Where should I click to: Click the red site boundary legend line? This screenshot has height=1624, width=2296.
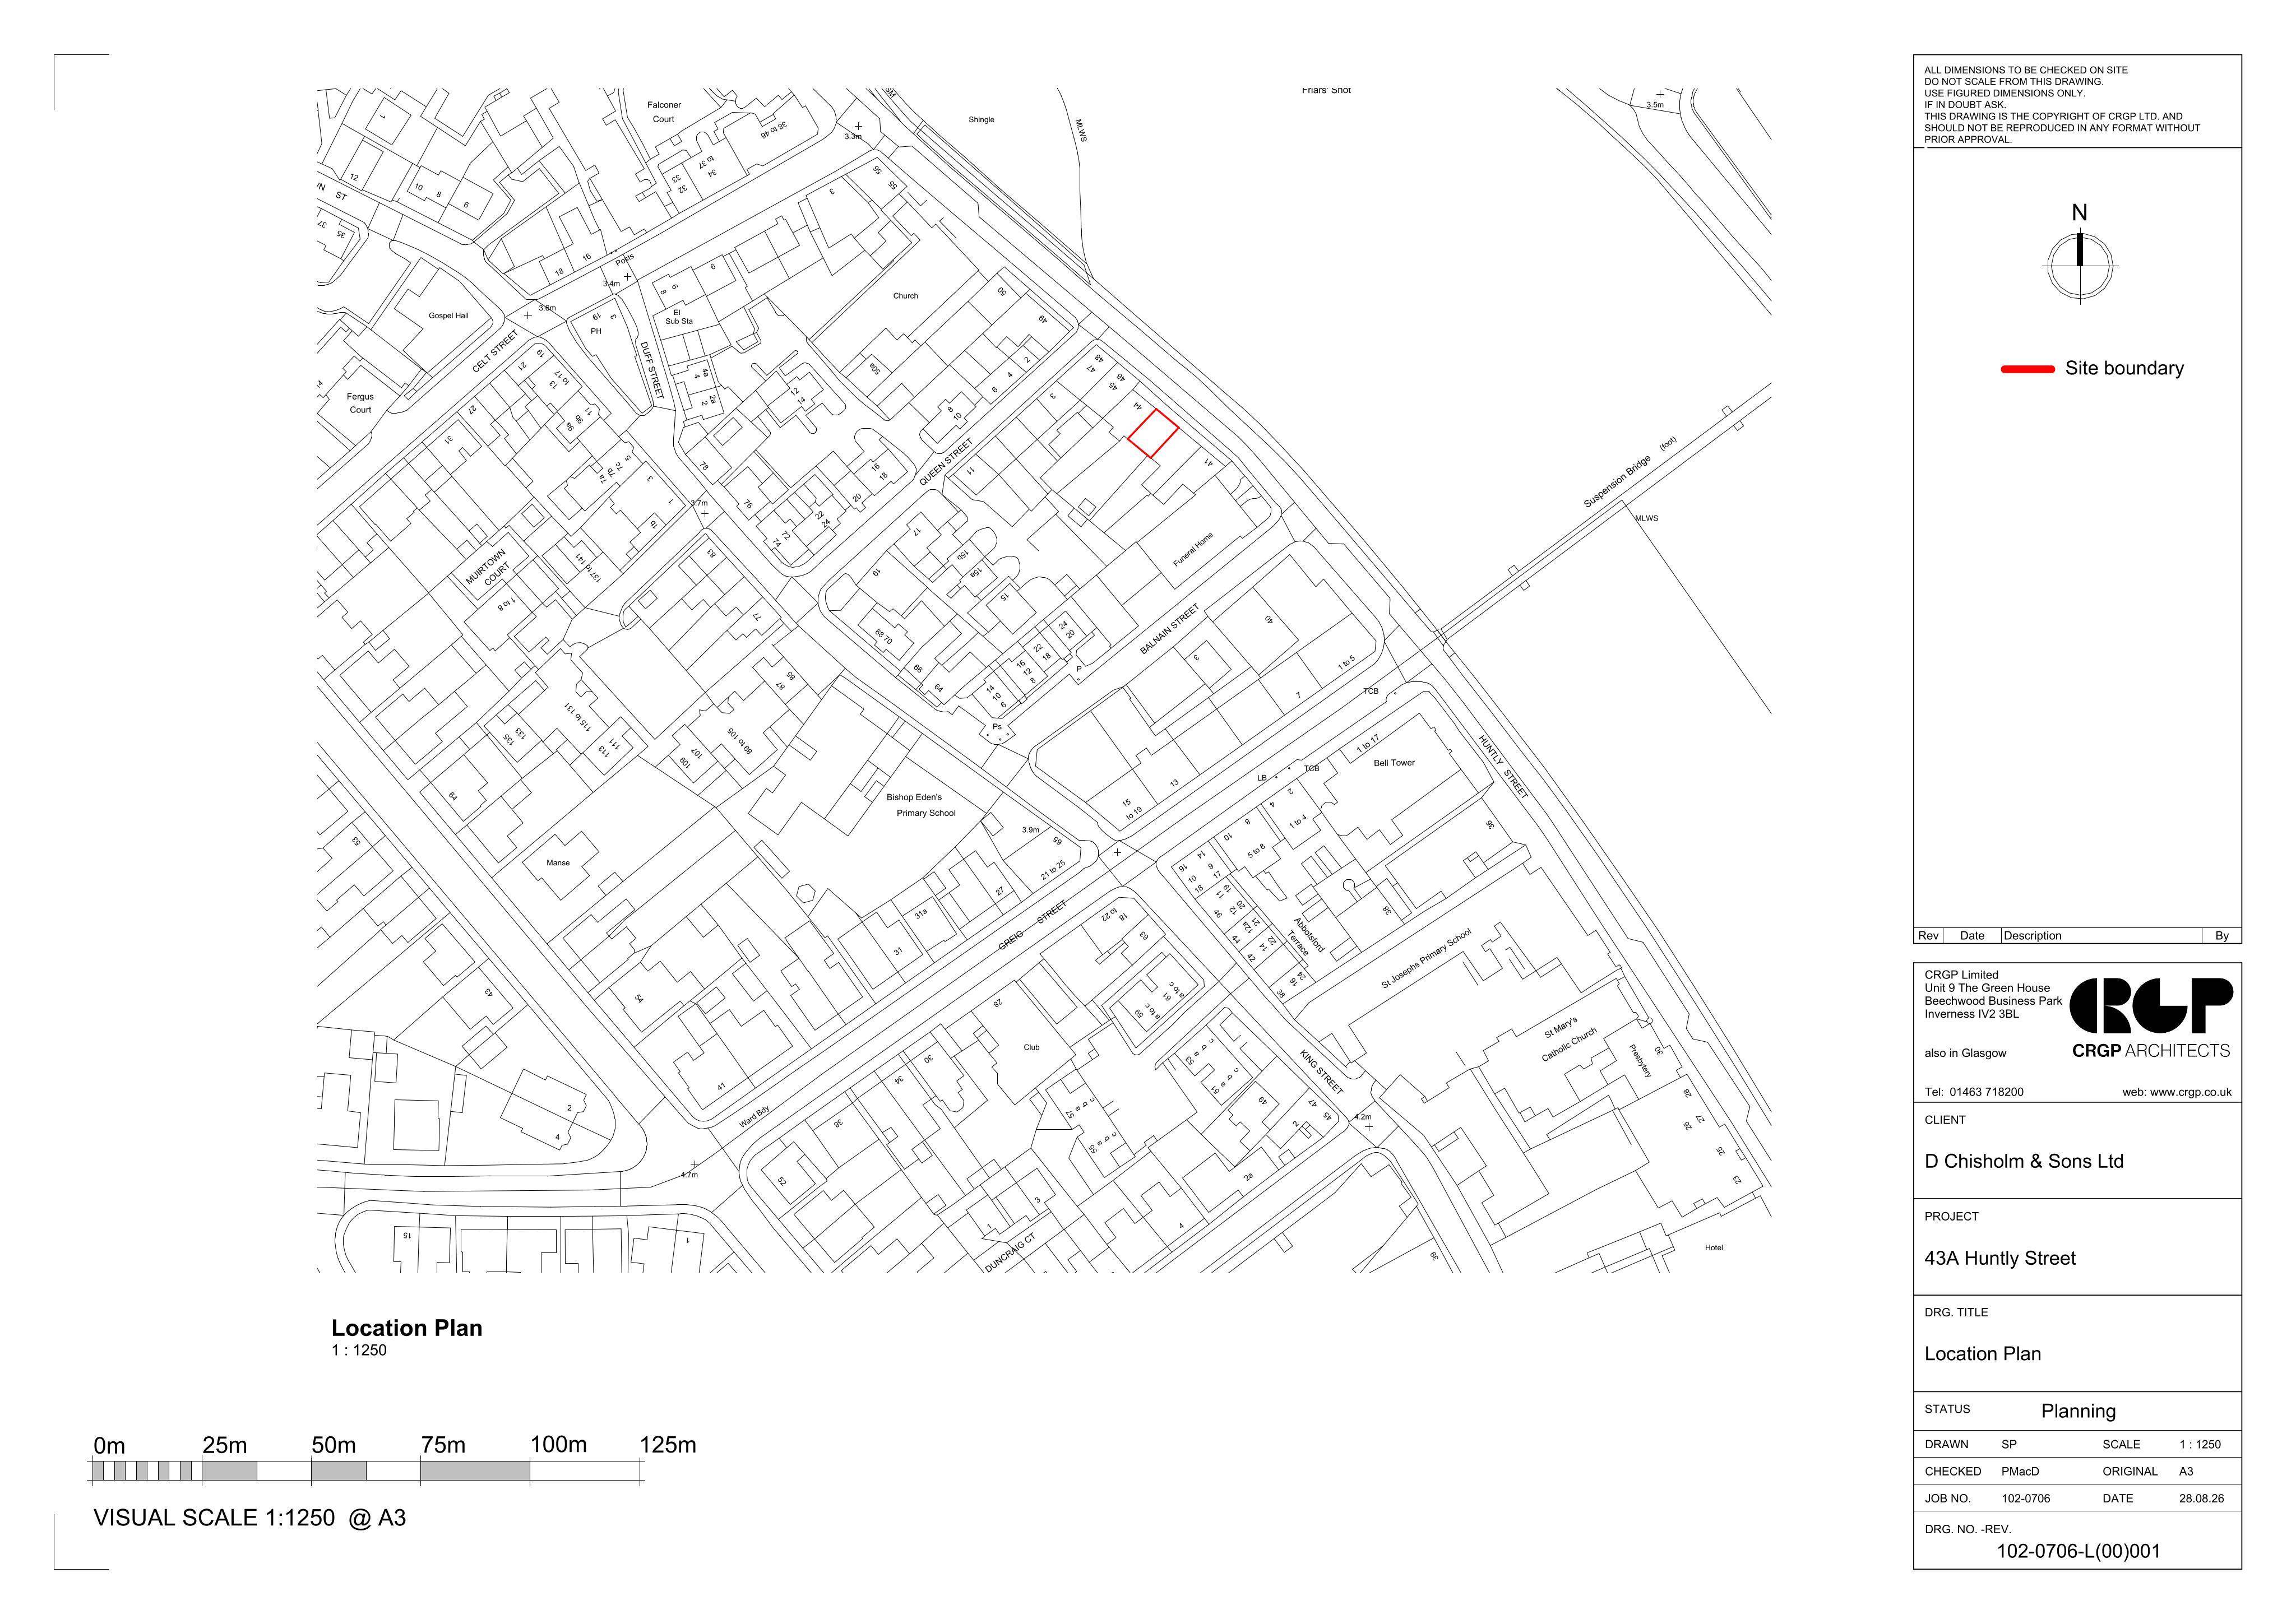(x=2027, y=369)
